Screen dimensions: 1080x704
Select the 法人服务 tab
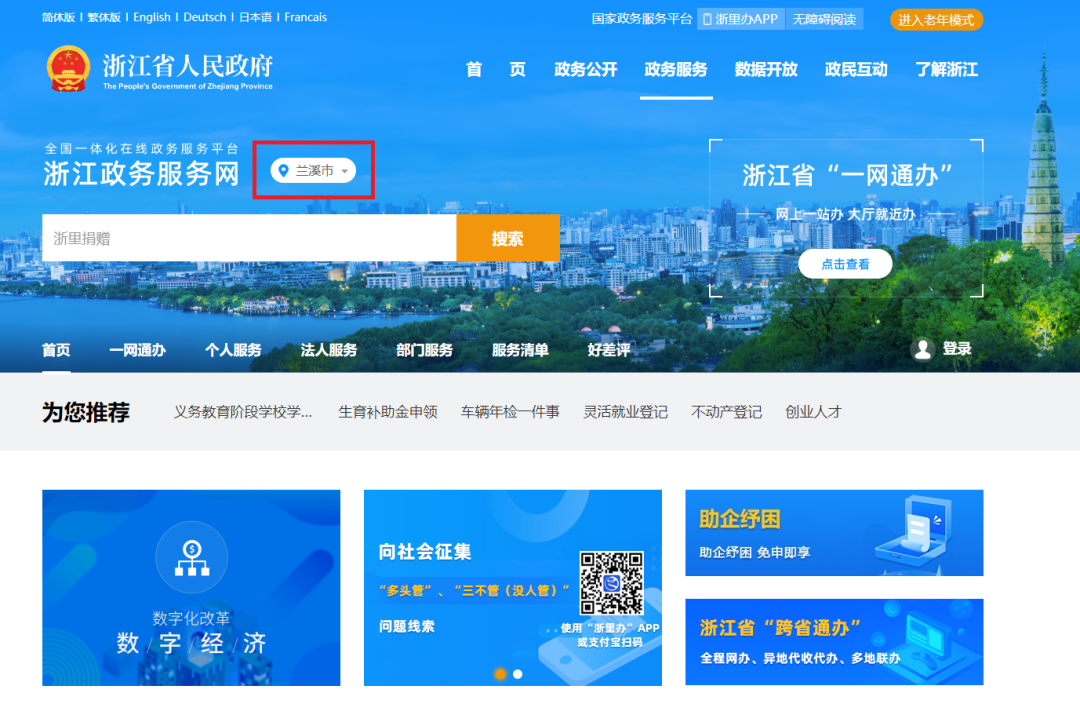pos(329,350)
